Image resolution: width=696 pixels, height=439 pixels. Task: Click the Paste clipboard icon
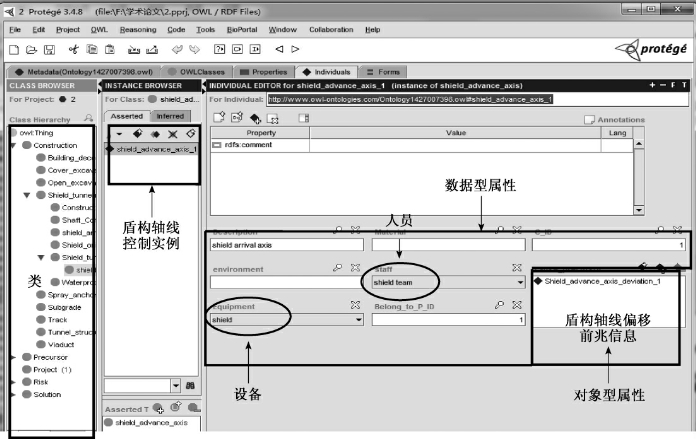[x=109, y=49]
